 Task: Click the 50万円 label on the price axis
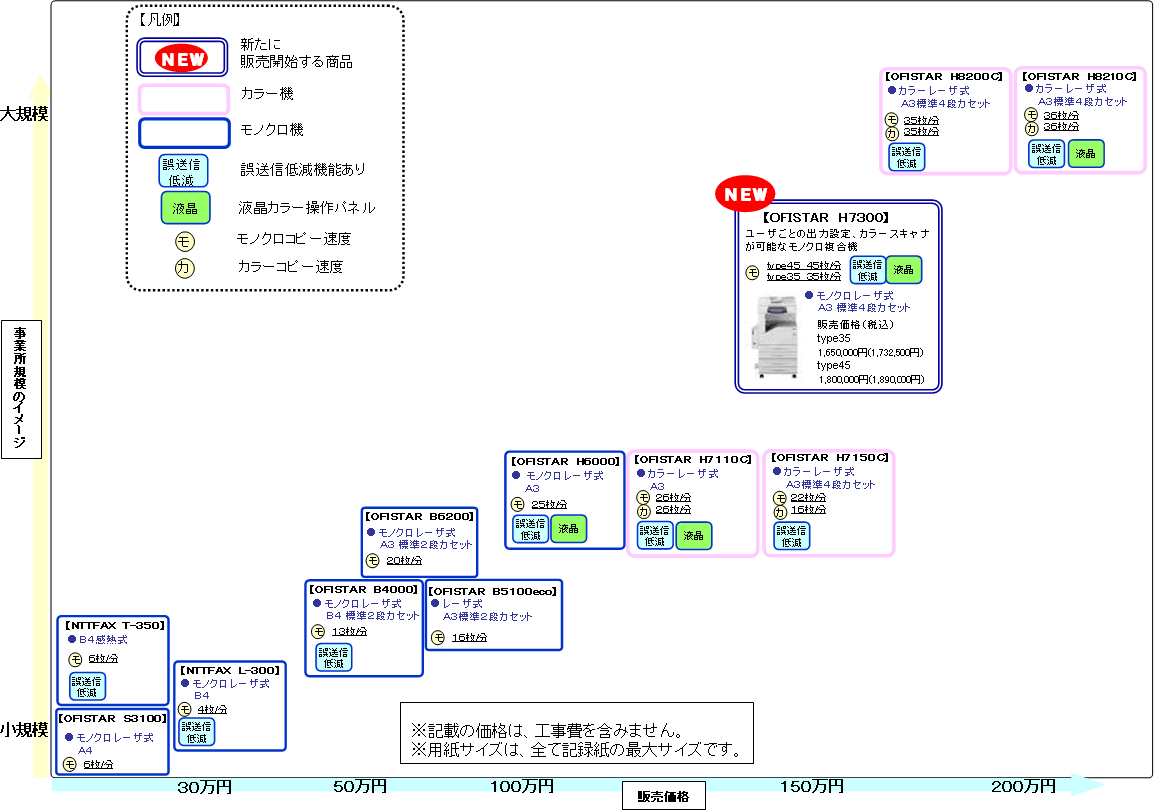(x=360, y=786)
